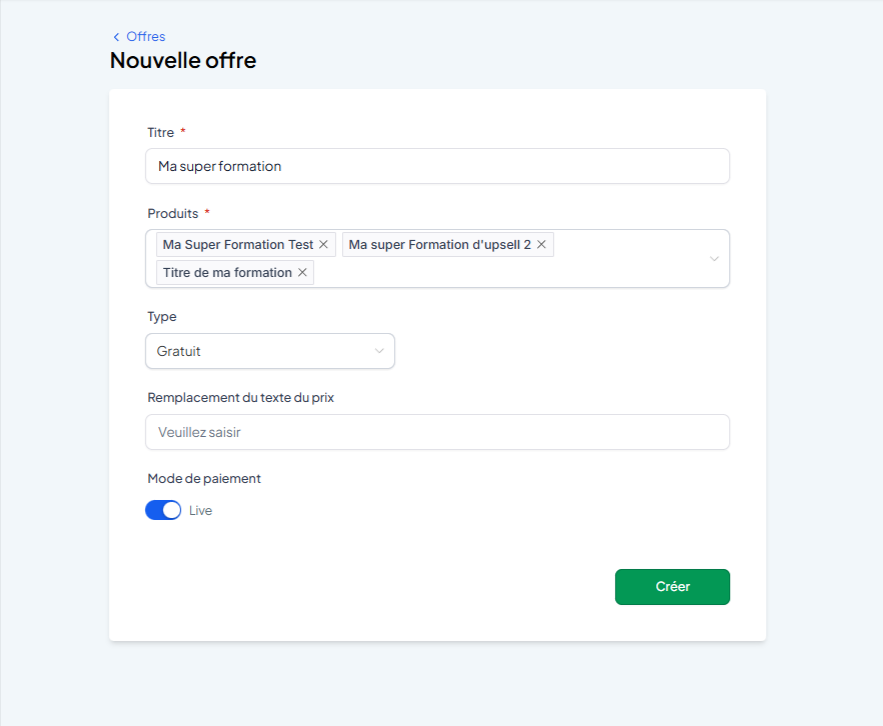Image resolution: width=883 pixels, height=726 pixels.
Task: Click the Mode de paiement label
Action: click(204, 479)
